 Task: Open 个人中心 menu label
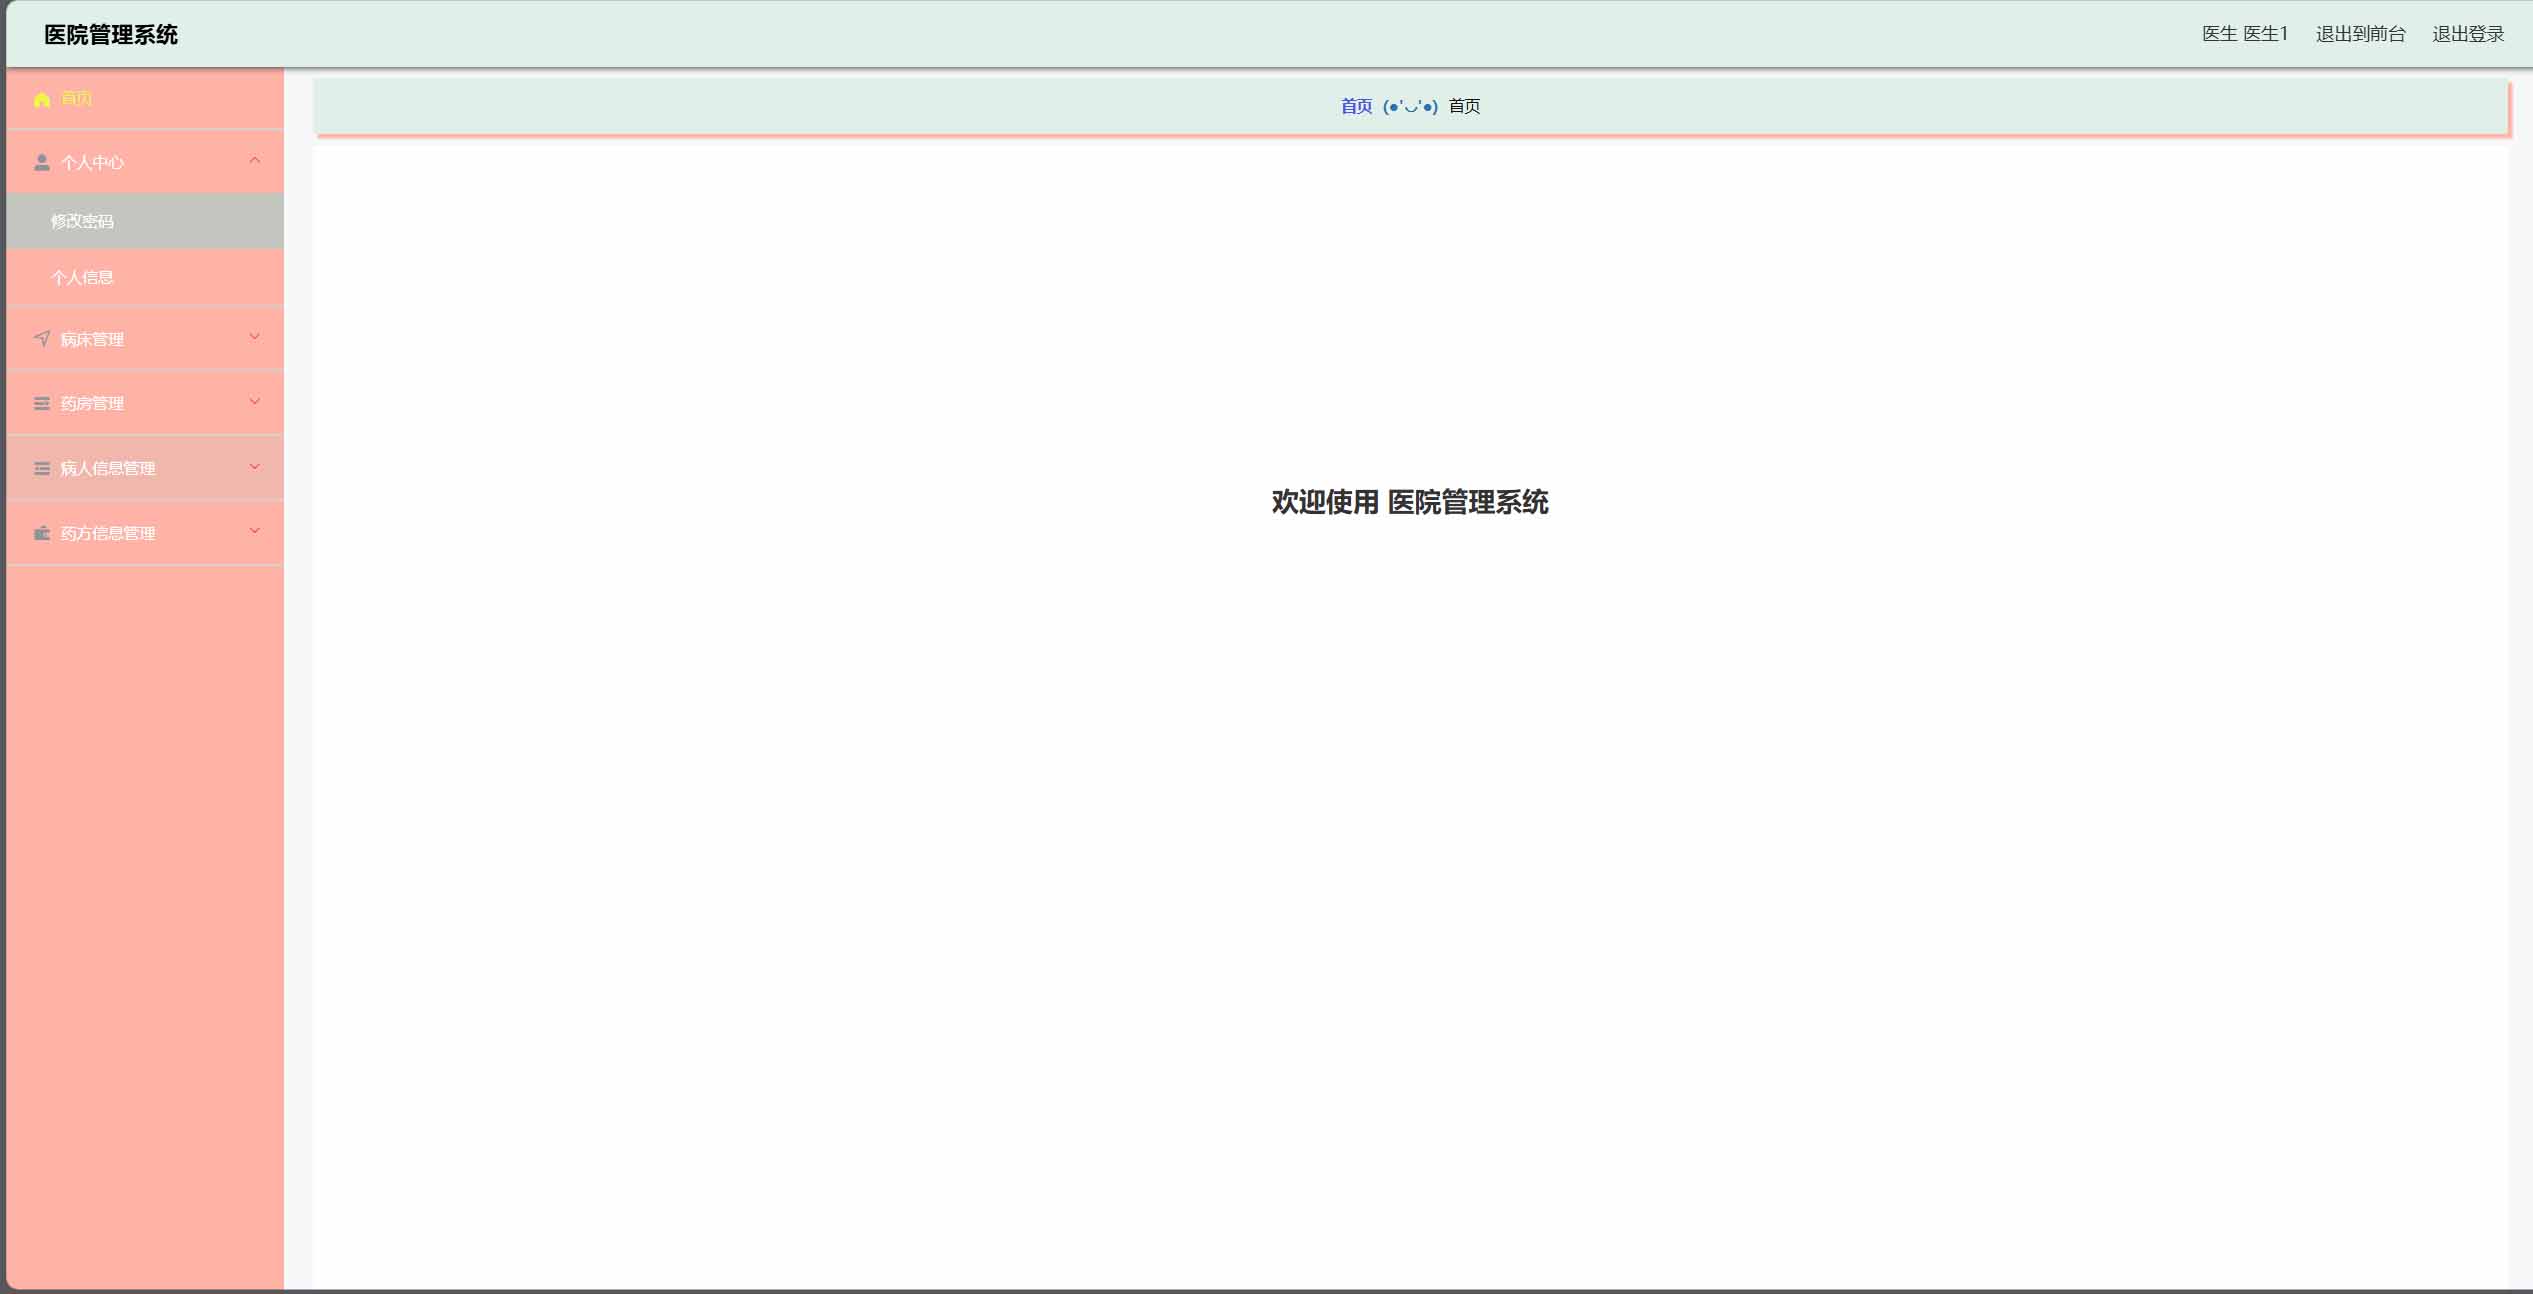click(x=92, y=163)
